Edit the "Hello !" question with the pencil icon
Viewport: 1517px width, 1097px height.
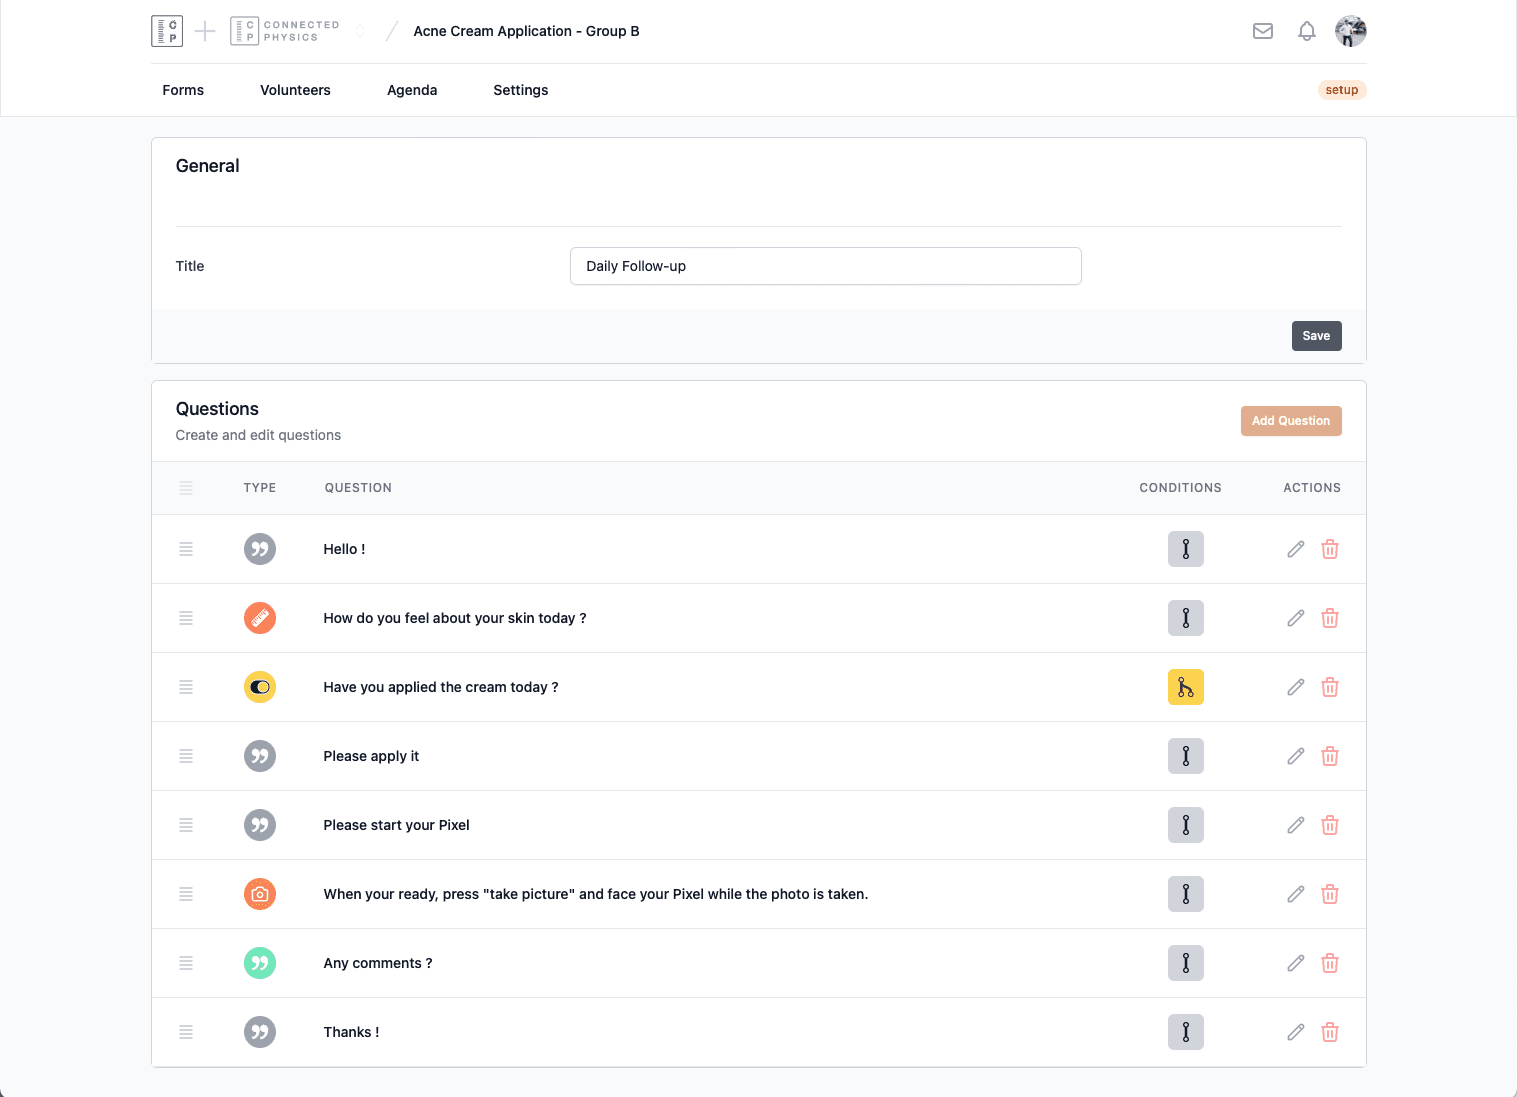click(1295, 549)
